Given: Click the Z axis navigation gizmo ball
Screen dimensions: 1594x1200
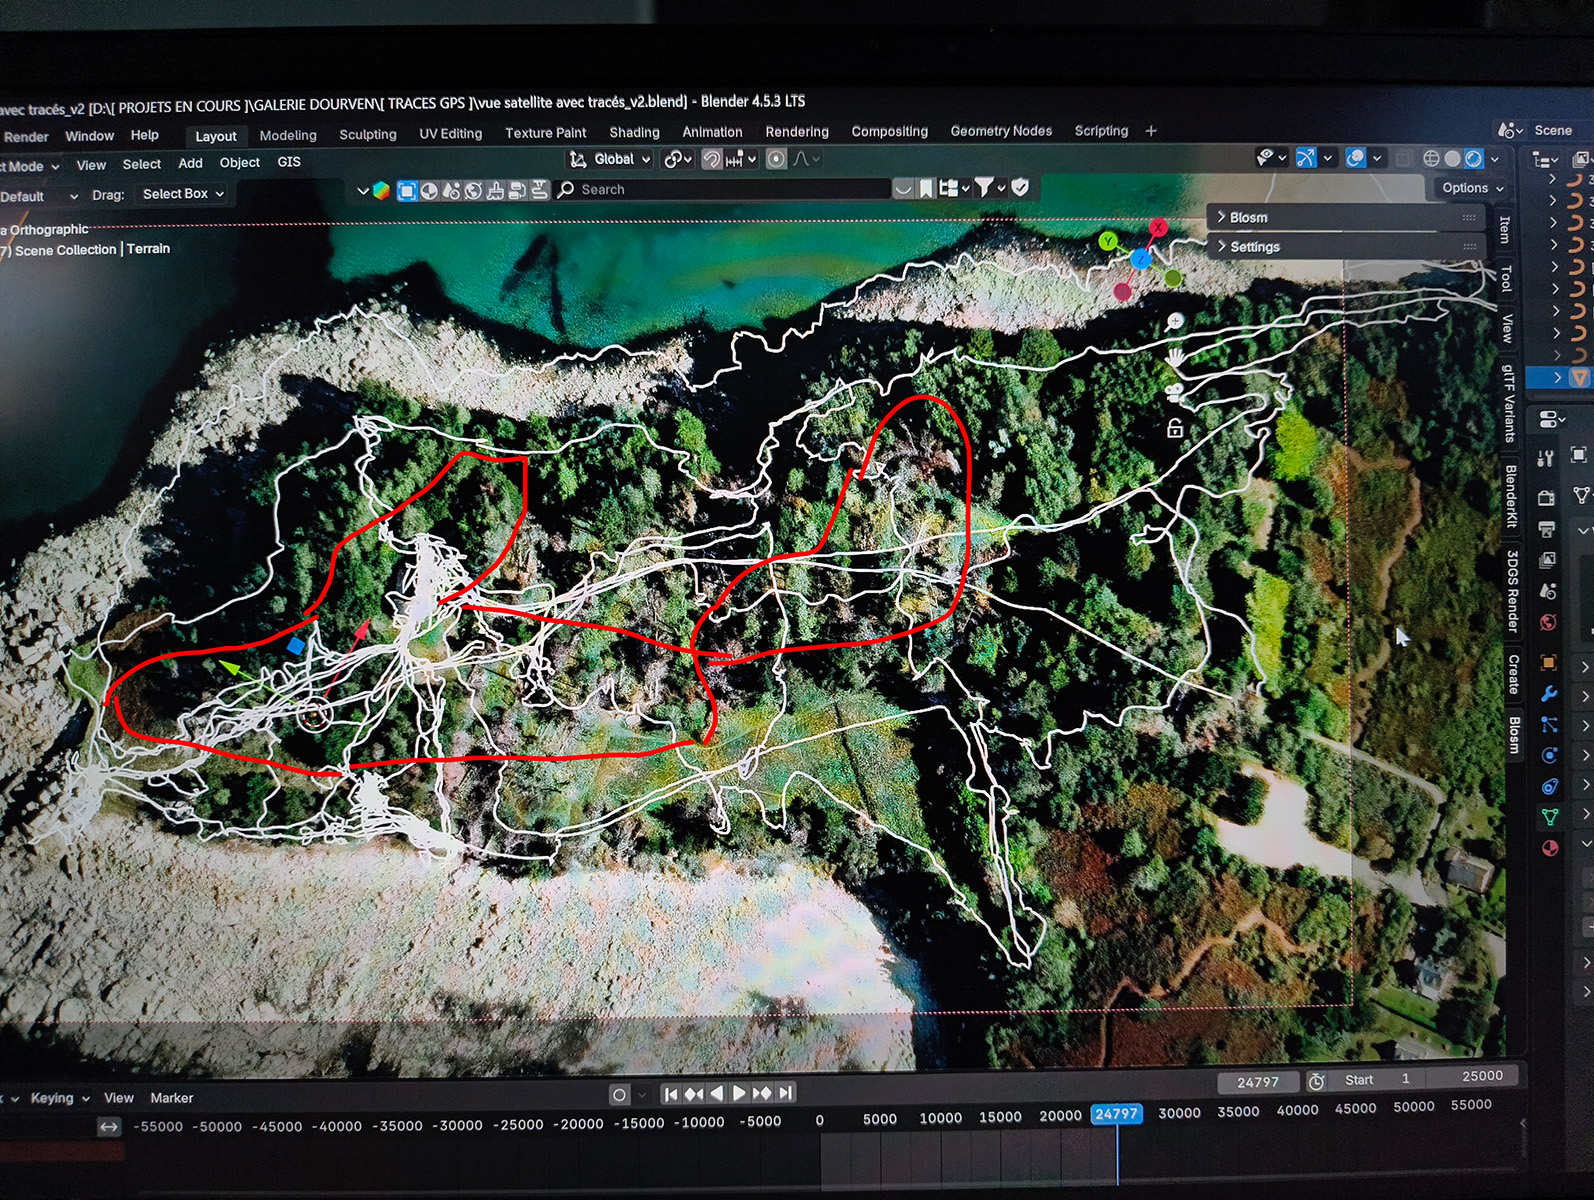Looking at the screenshot, I should tap(1140, 260).
